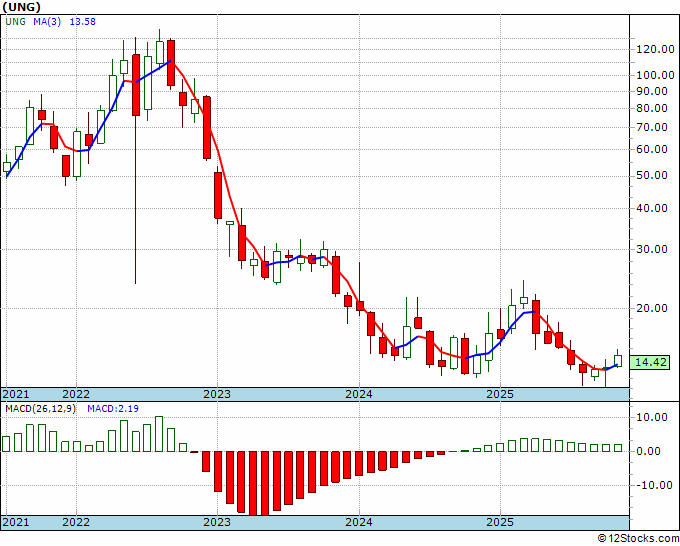Viewport: 680px width, 546px height.
Task: Click the 2025 label on price time axis
Action: tap(500, 394)
